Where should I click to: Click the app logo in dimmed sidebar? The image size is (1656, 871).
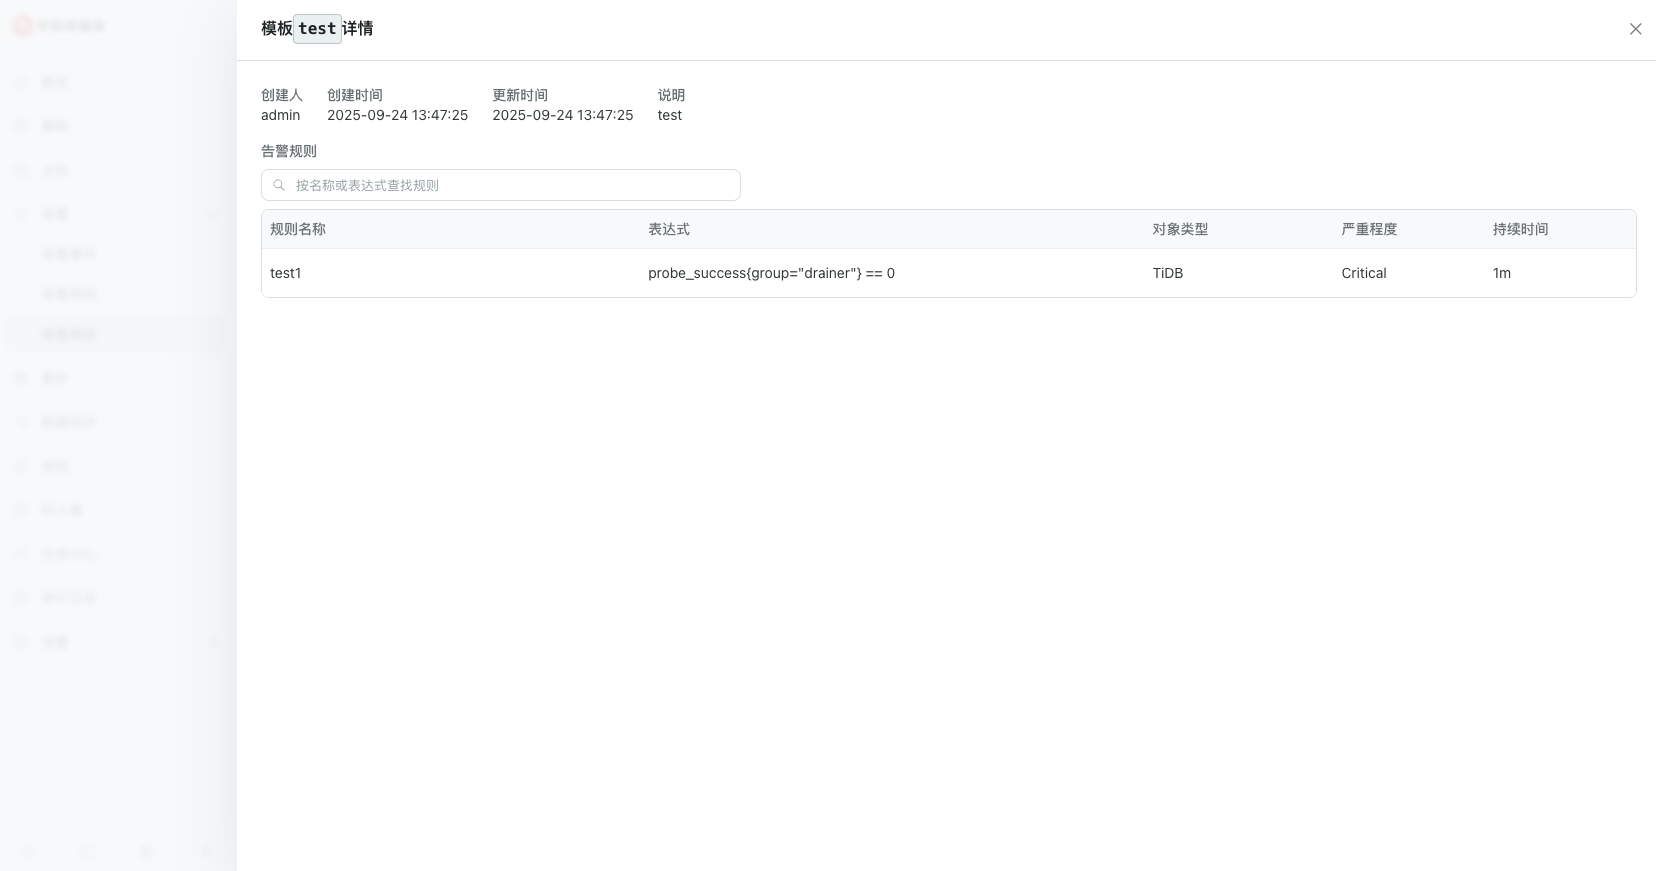[22, 26]
